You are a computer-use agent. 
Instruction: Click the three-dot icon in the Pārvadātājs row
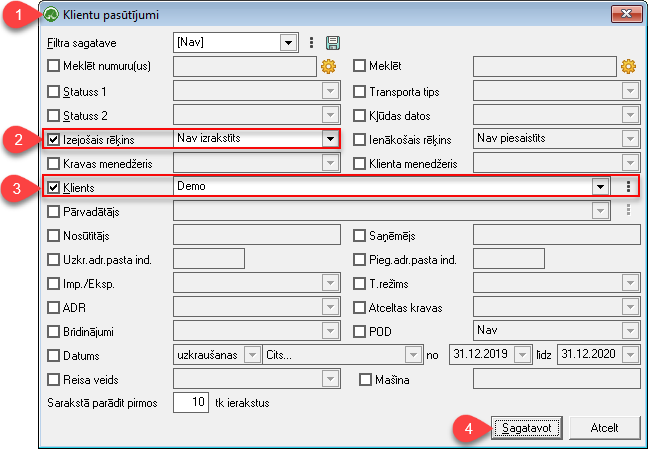pos(628,210)
